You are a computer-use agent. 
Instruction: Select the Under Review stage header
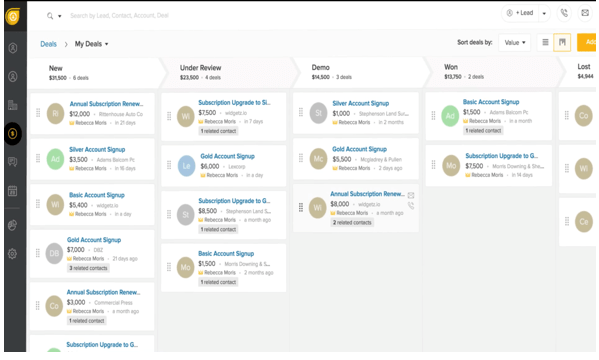(227, 72)
